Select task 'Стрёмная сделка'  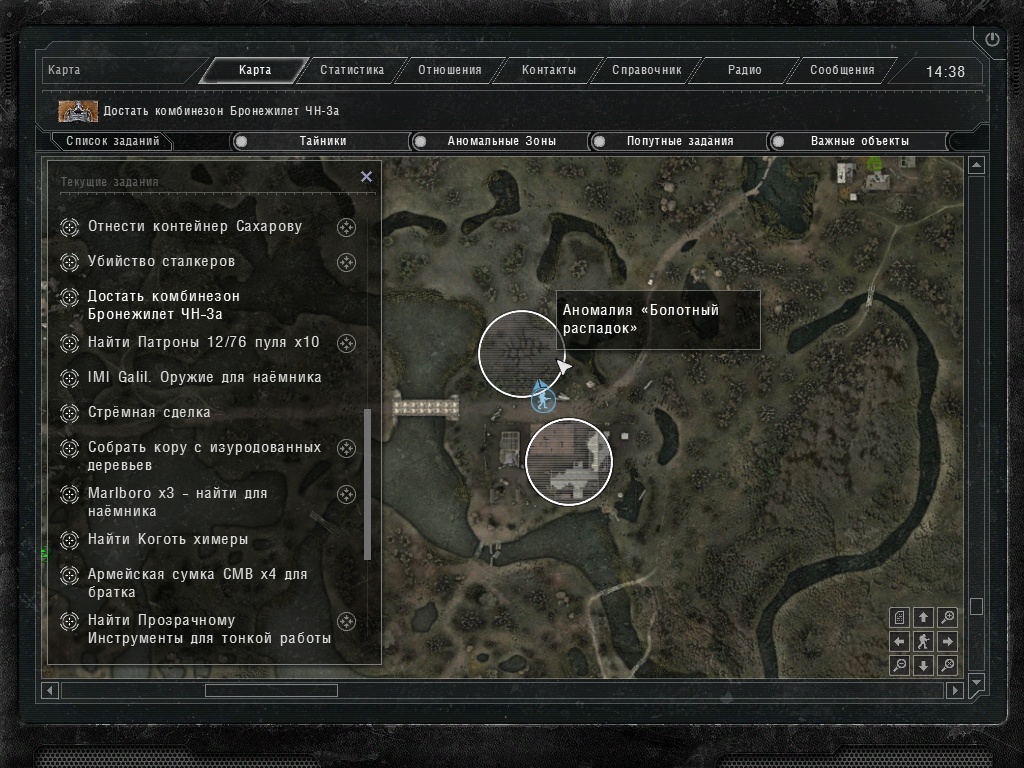pos(149,413)
